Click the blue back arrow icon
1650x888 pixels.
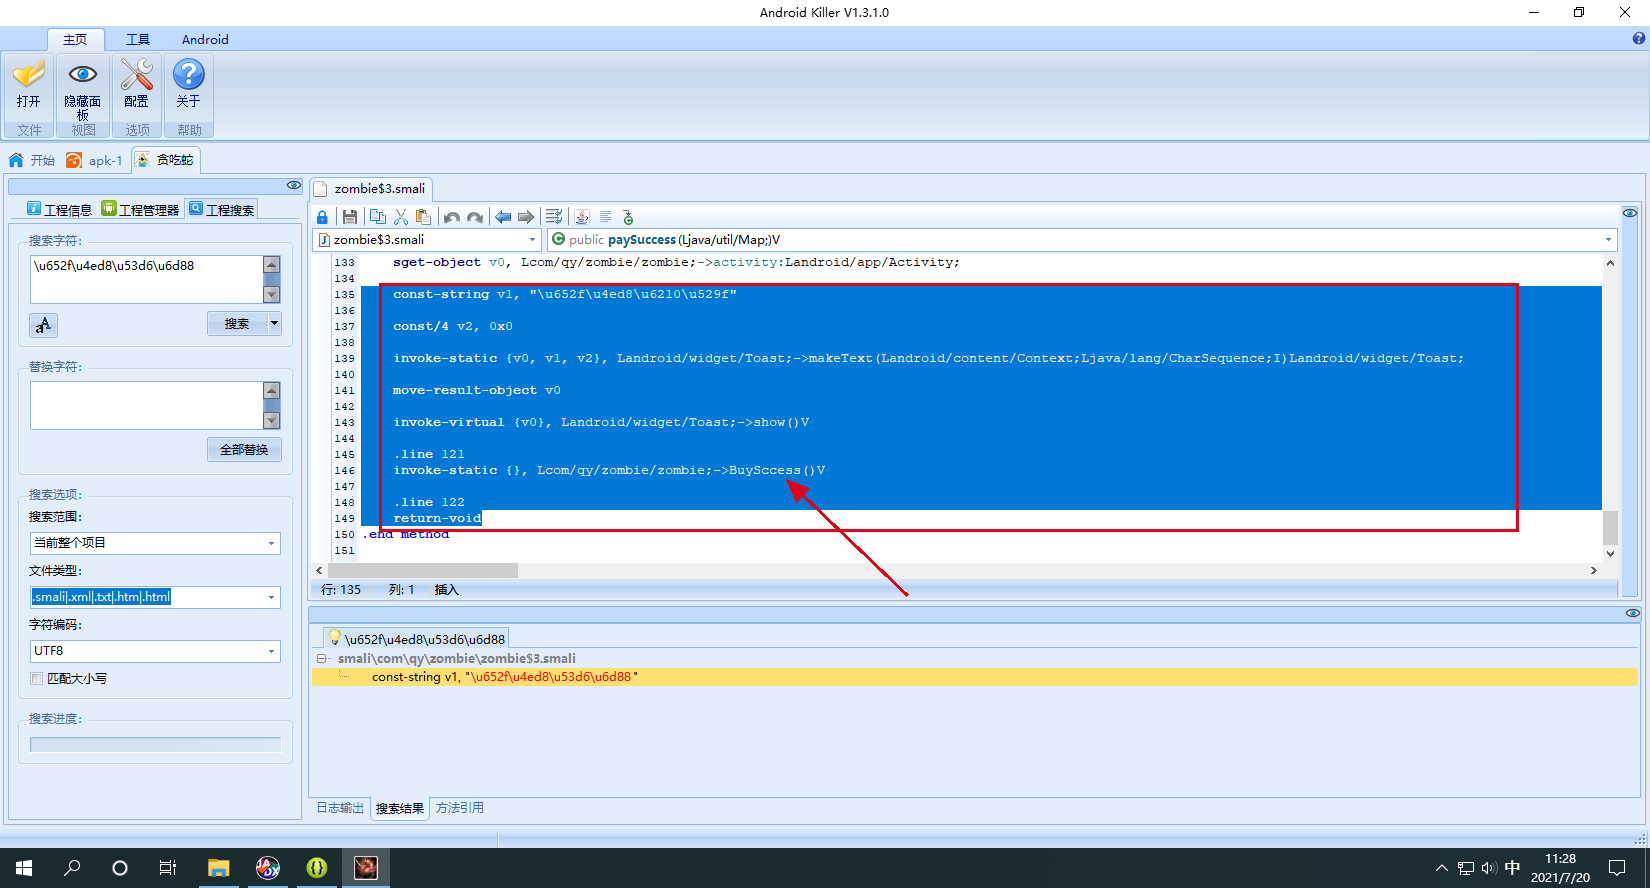coord(503,217)
